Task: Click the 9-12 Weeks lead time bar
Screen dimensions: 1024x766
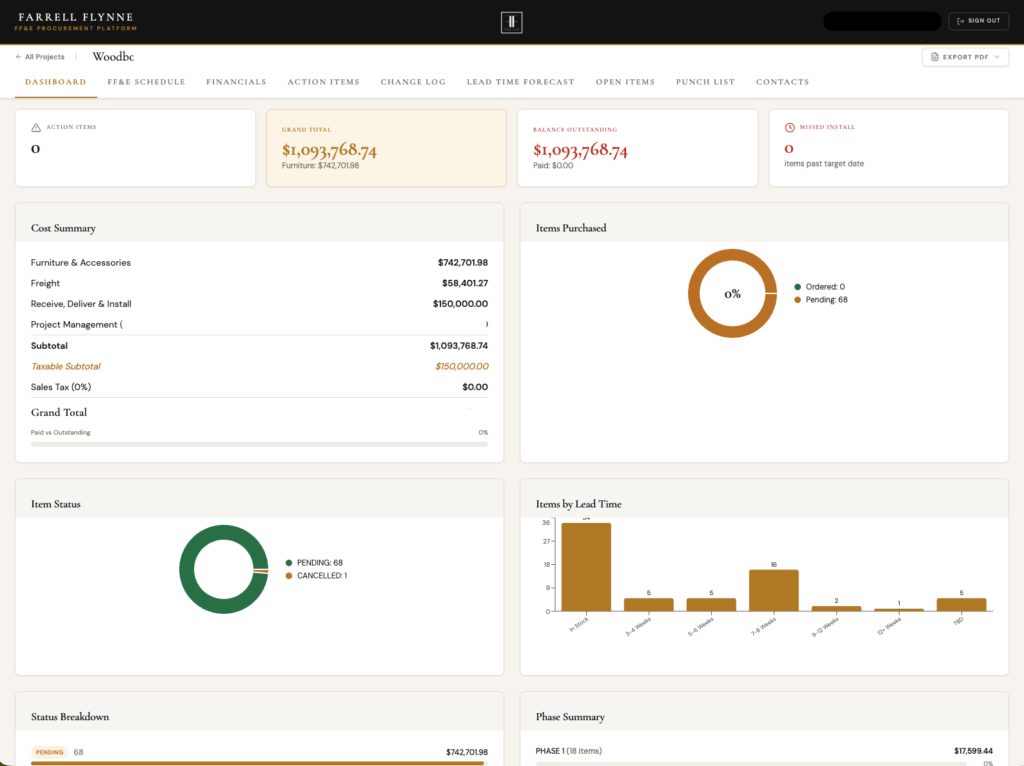Action: coord(836,609)
